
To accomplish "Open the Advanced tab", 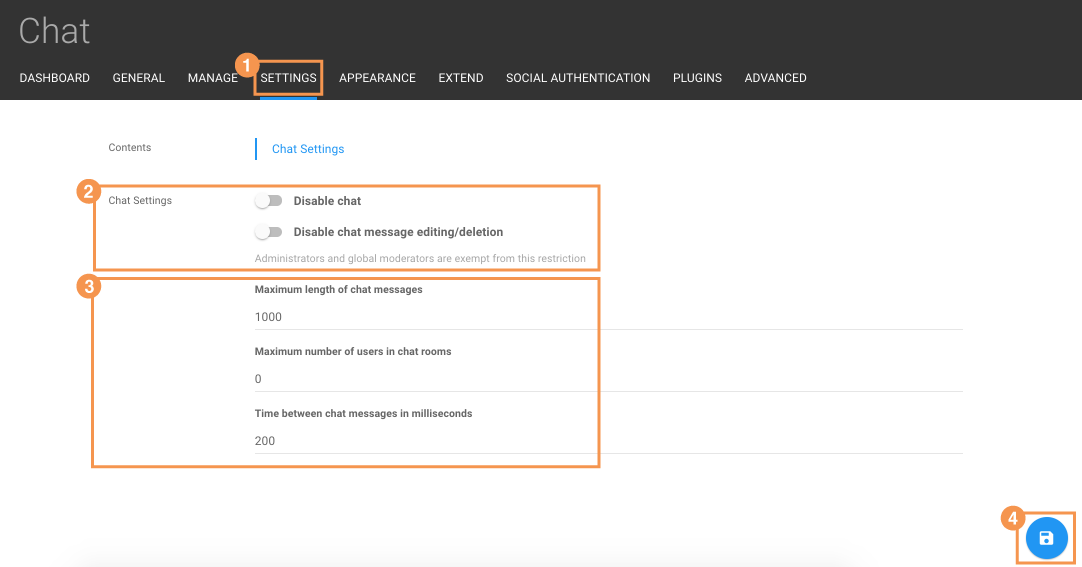I will coord(776,78).
